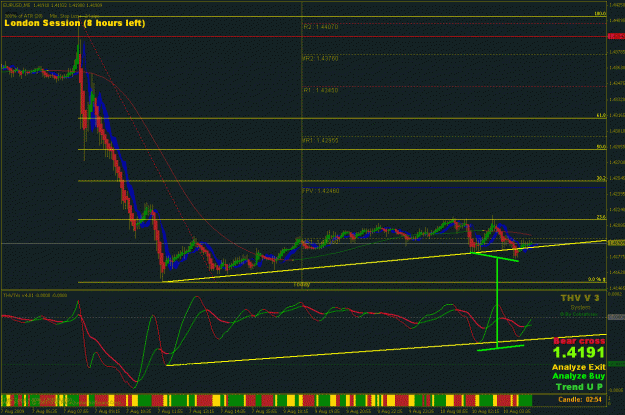Click the THVTrix indicator label in the lower panel
Viewport: 625px width, 415px height.
point(35,295)
